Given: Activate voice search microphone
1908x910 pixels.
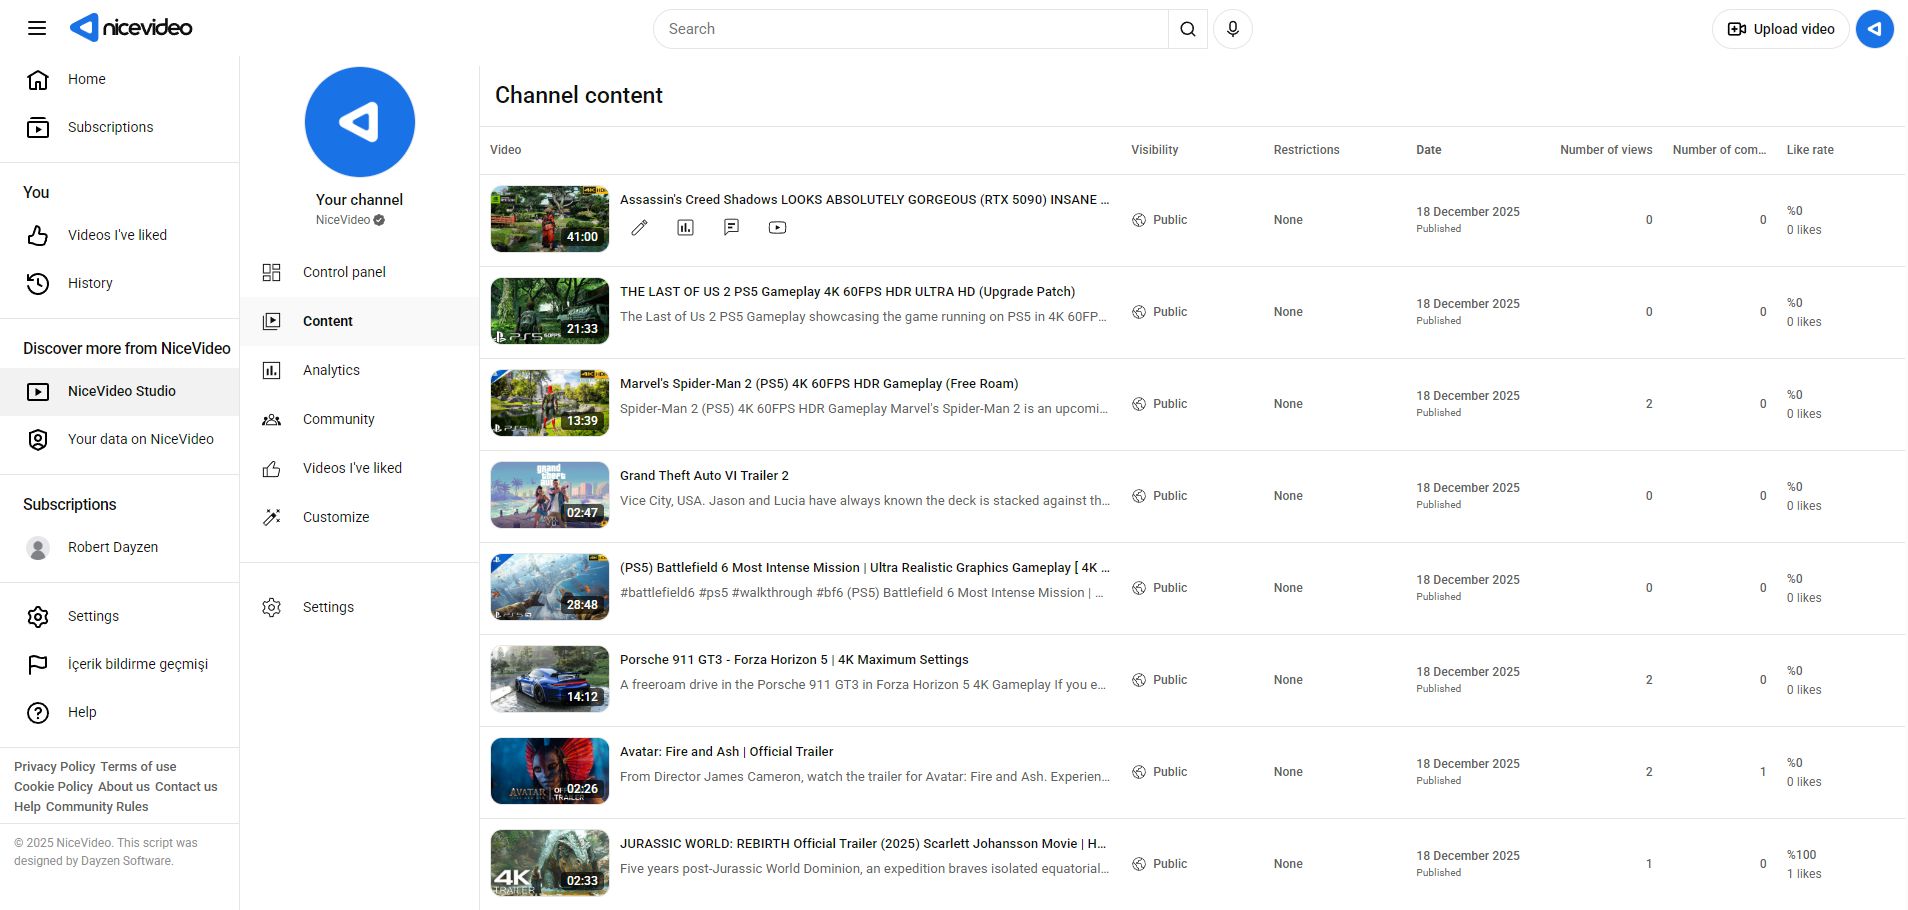Looking at the screenshot, I should (x=1233, y=29).
